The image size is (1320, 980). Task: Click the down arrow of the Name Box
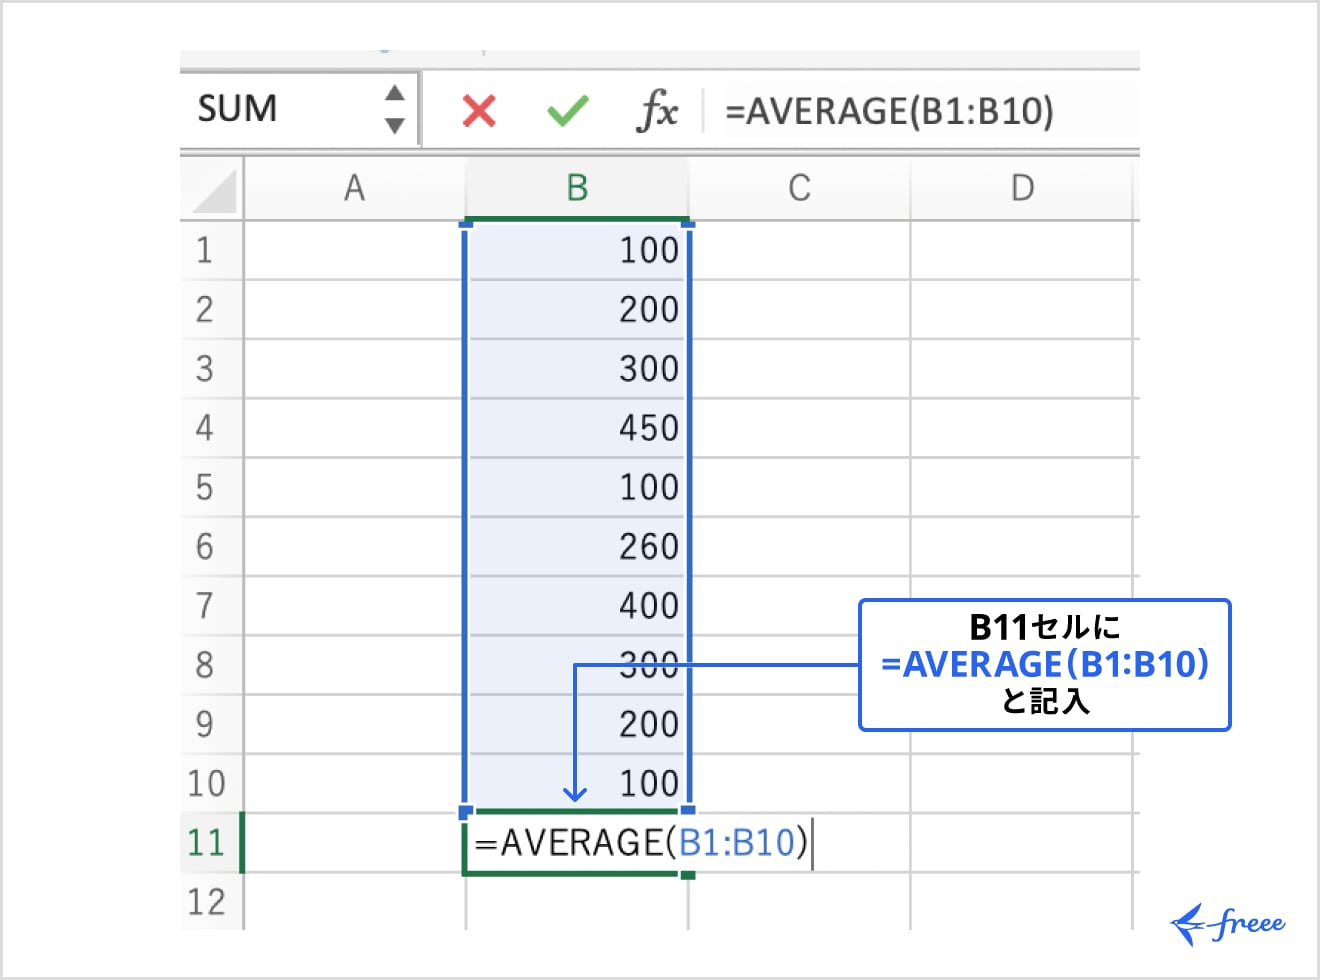click(x=394, y=124)
